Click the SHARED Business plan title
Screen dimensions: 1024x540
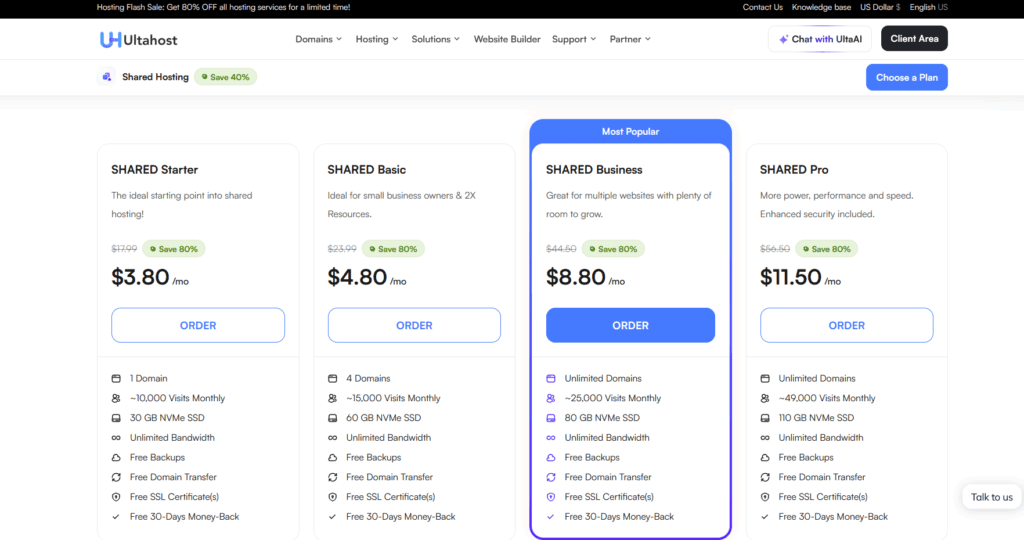coord(594,170)
